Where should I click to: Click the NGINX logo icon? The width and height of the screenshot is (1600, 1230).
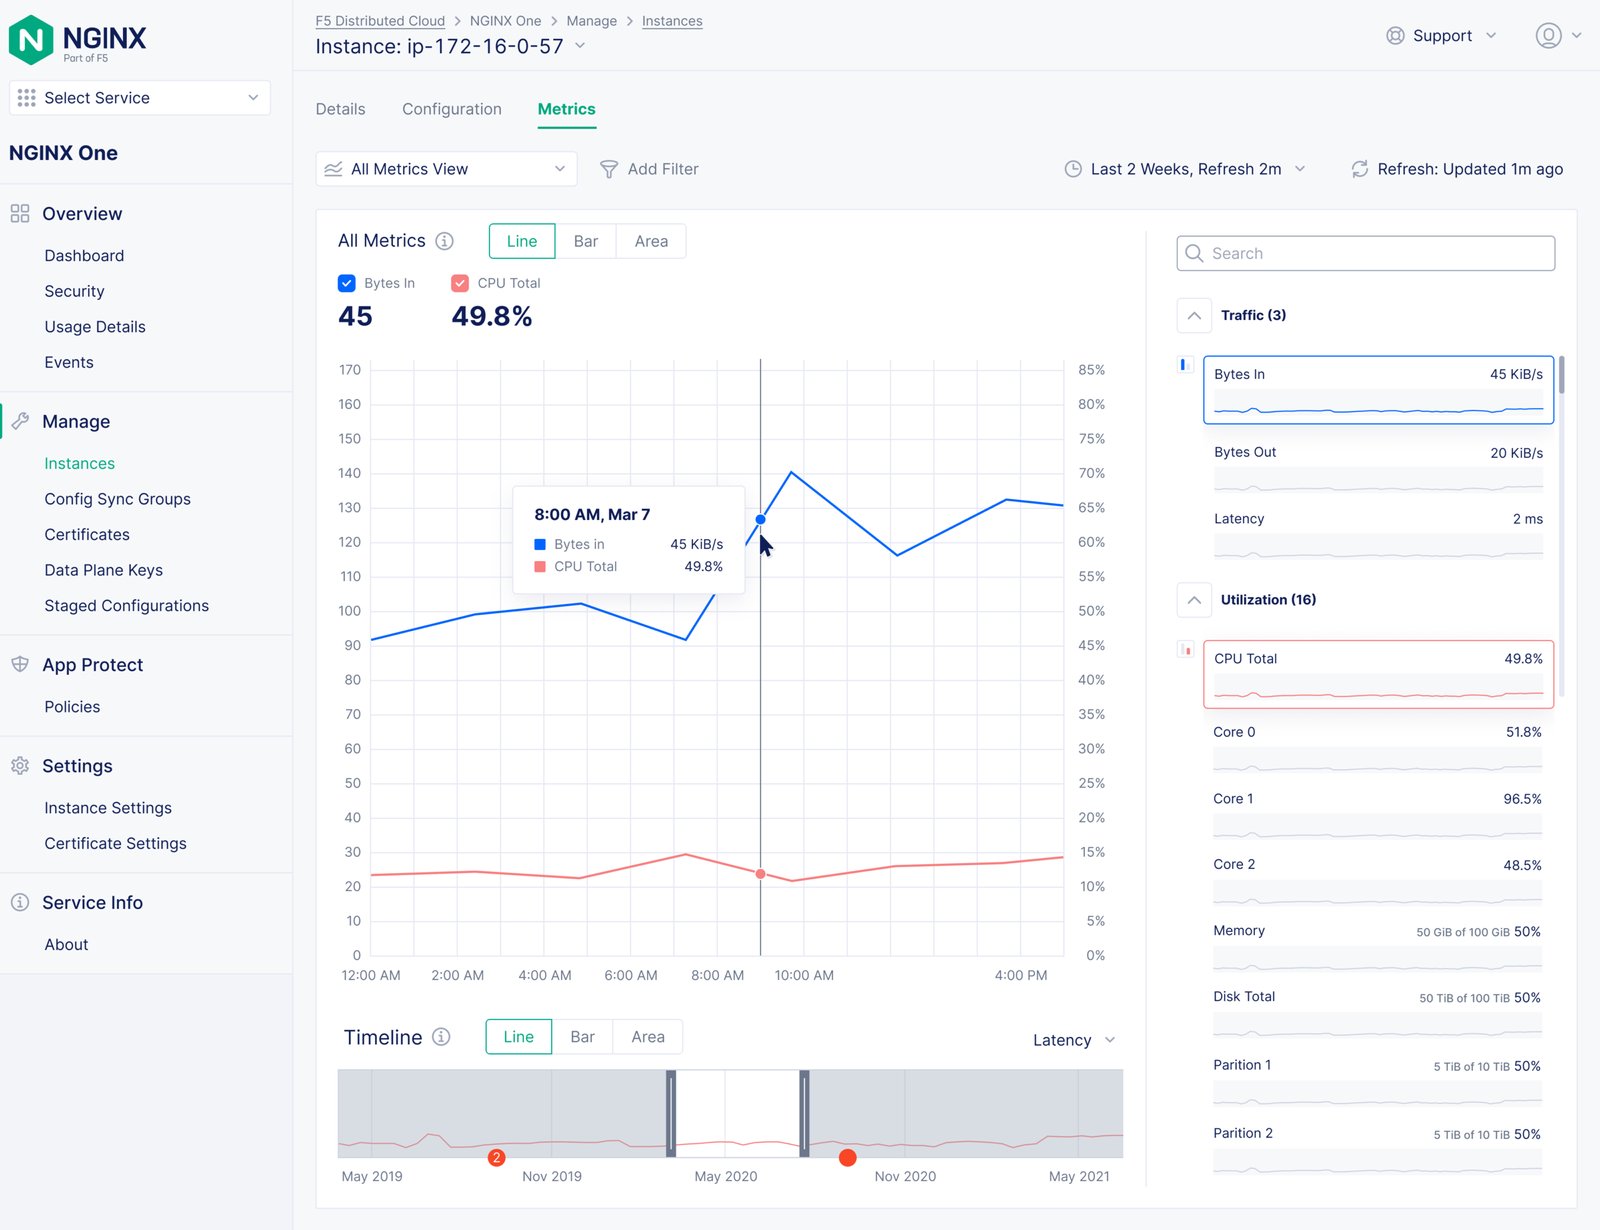click(x=31, y=40)
